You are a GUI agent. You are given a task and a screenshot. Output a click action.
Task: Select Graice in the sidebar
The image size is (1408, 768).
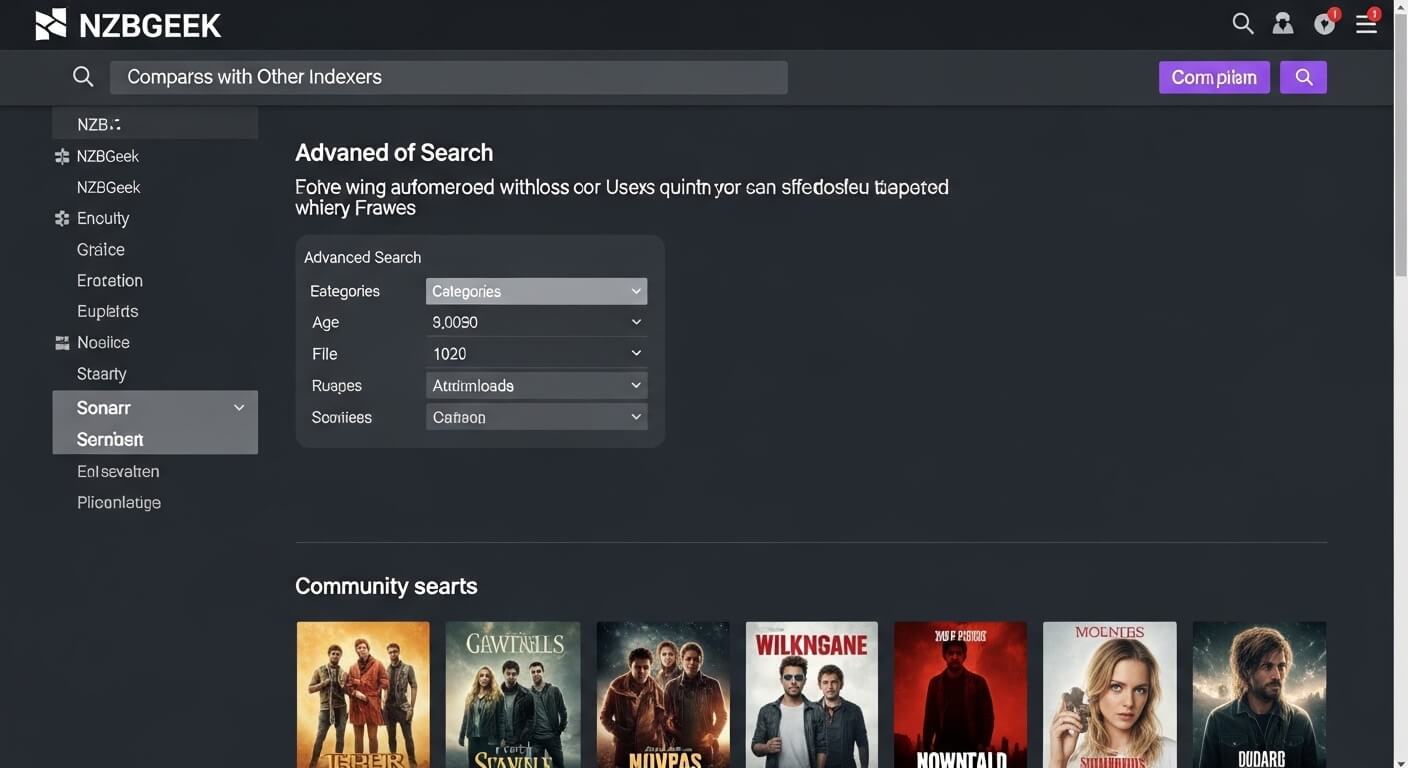click(101, 249)
